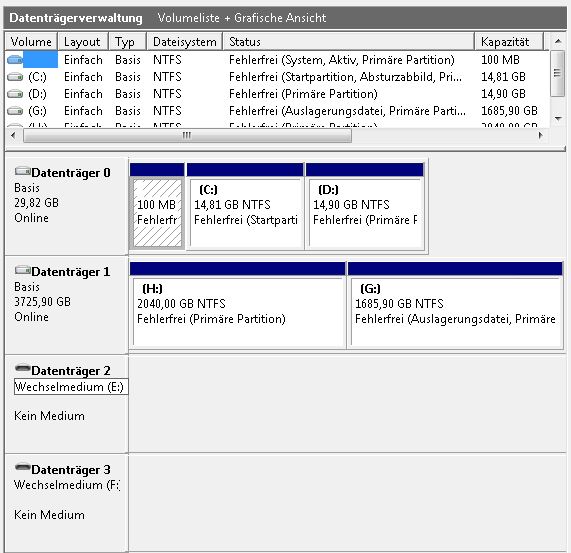Image resolution: width=571 pixels, height=553 pixels.
Task: Click the removable media icon of Datenträger 3
Action: pos(22,467)
